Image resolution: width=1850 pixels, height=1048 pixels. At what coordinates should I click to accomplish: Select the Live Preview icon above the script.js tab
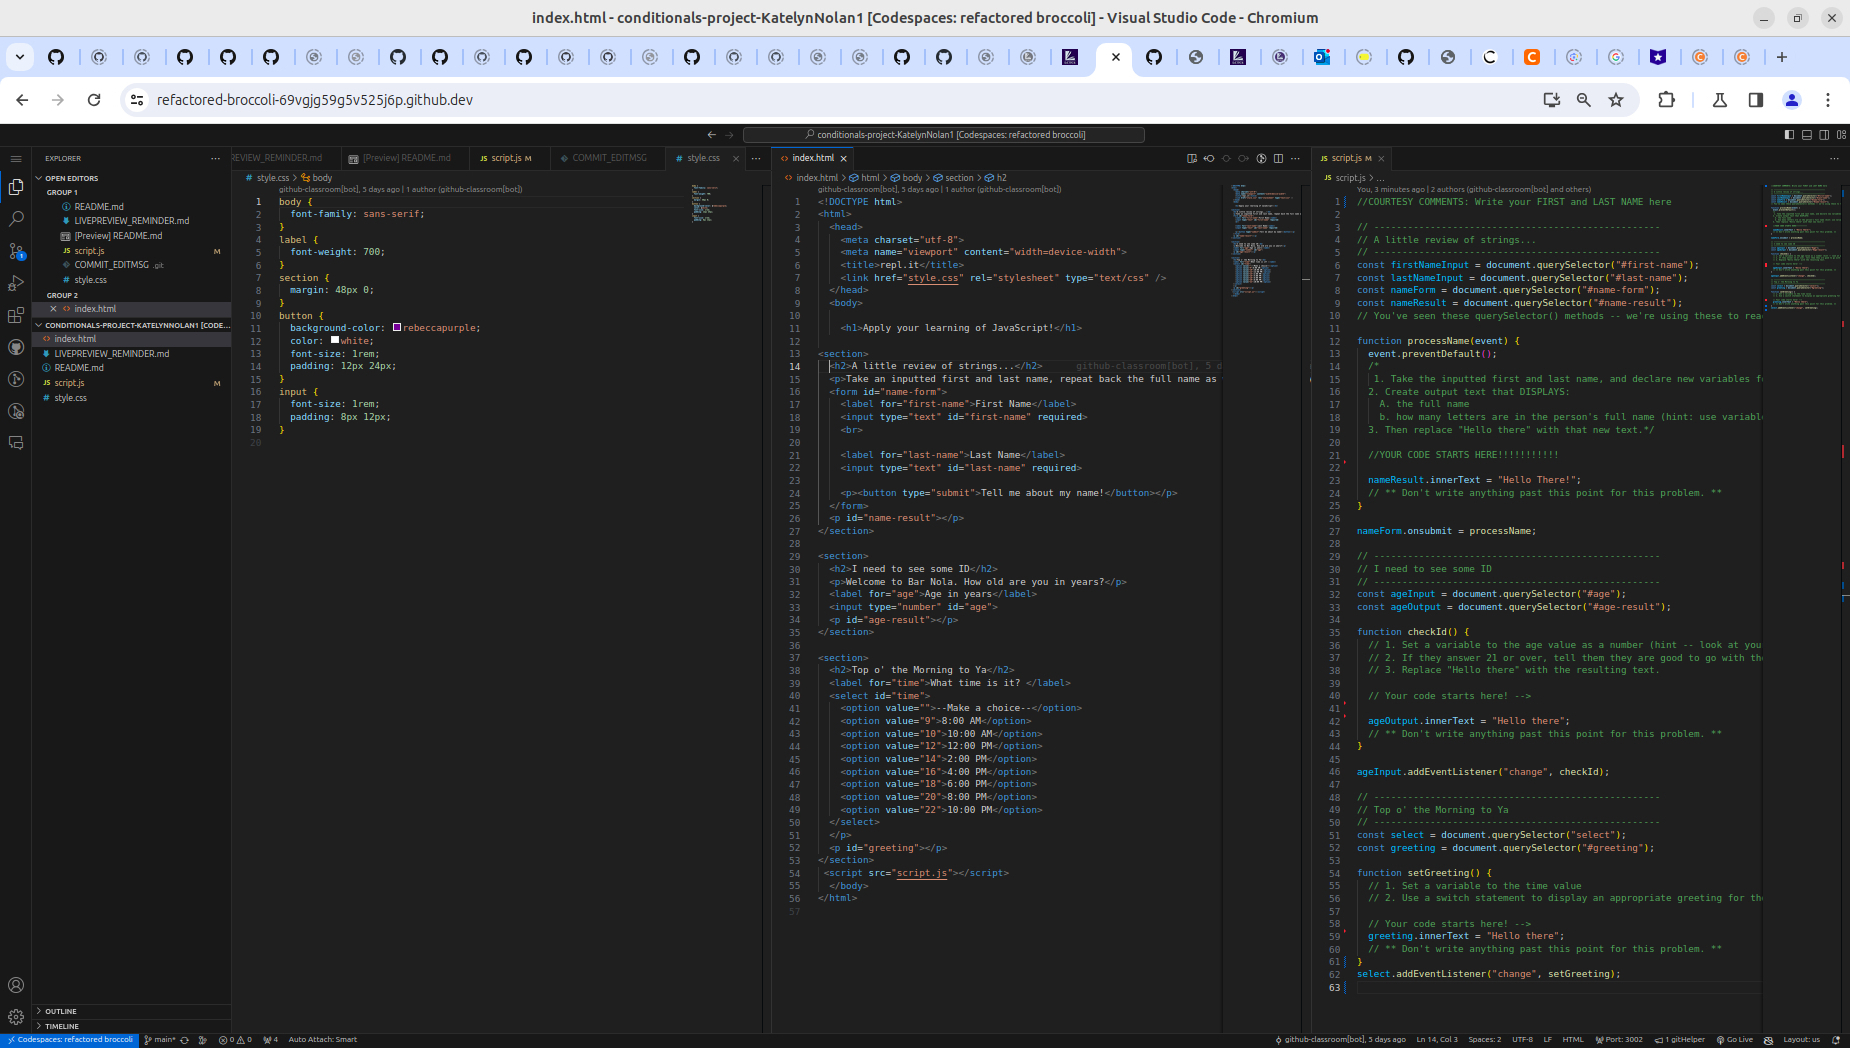[1261, 158]
